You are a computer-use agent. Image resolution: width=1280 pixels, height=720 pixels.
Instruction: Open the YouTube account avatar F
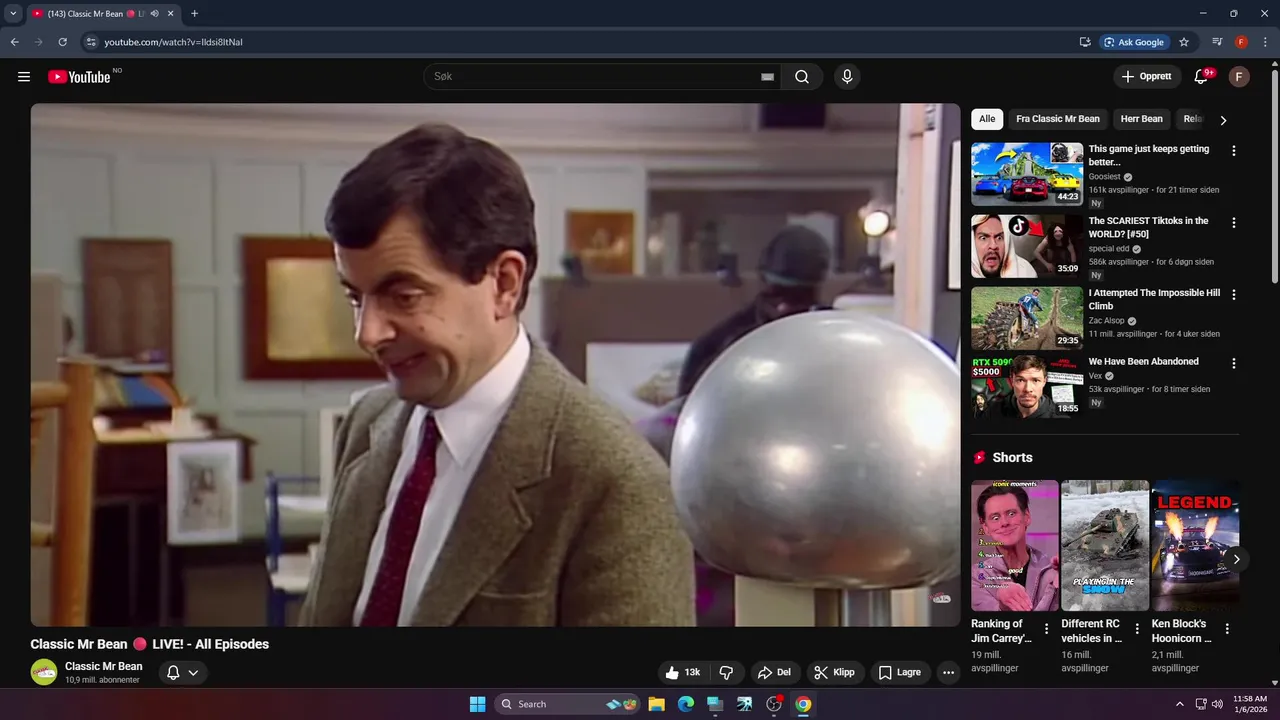pyautogui.click(x=1239, y=77)
